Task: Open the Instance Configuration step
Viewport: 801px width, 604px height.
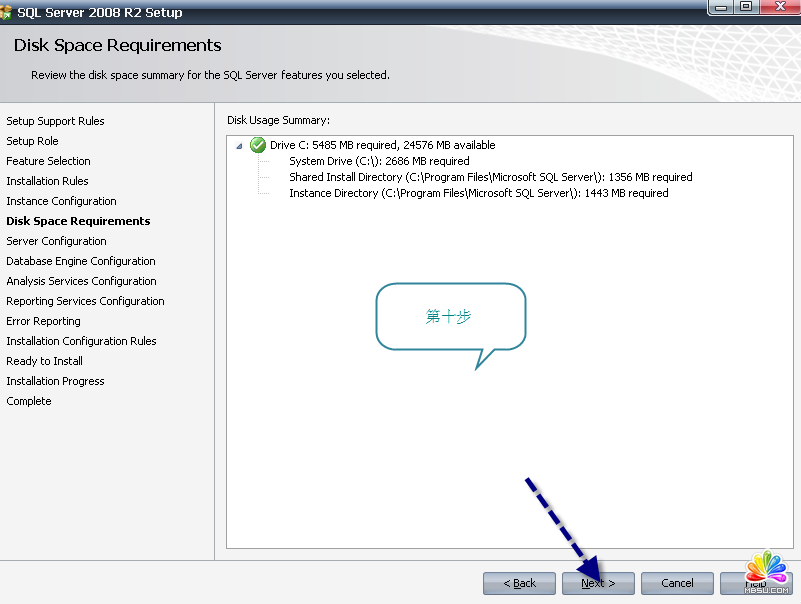Action: point(61,201)
